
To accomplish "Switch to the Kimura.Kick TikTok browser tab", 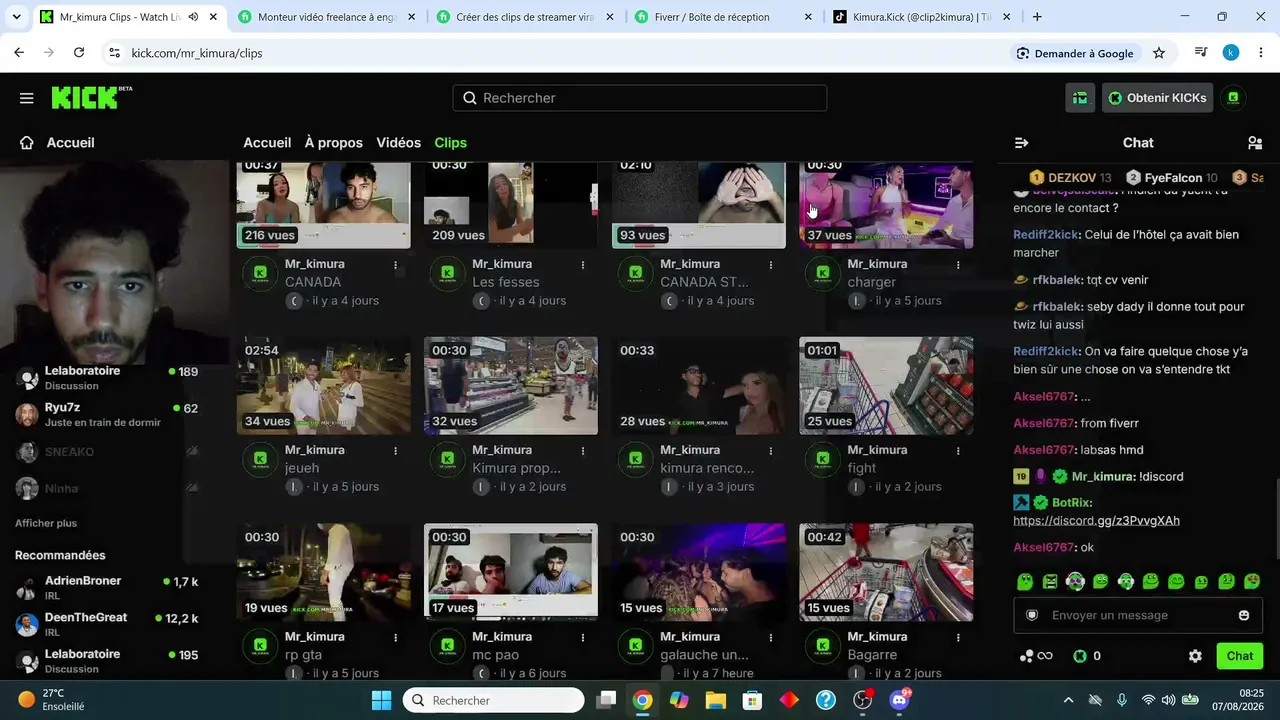I will [922, 17].
